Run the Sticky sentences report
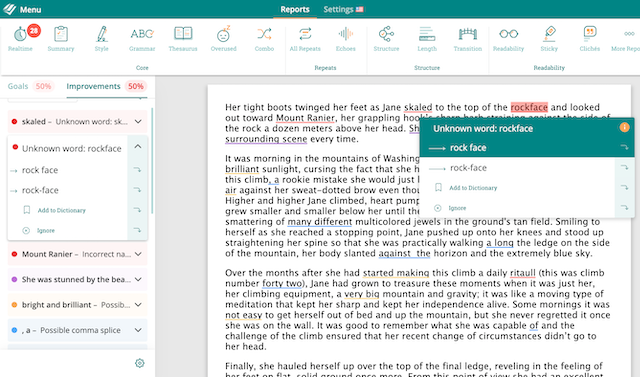640x377 pixels. [549, 38]
